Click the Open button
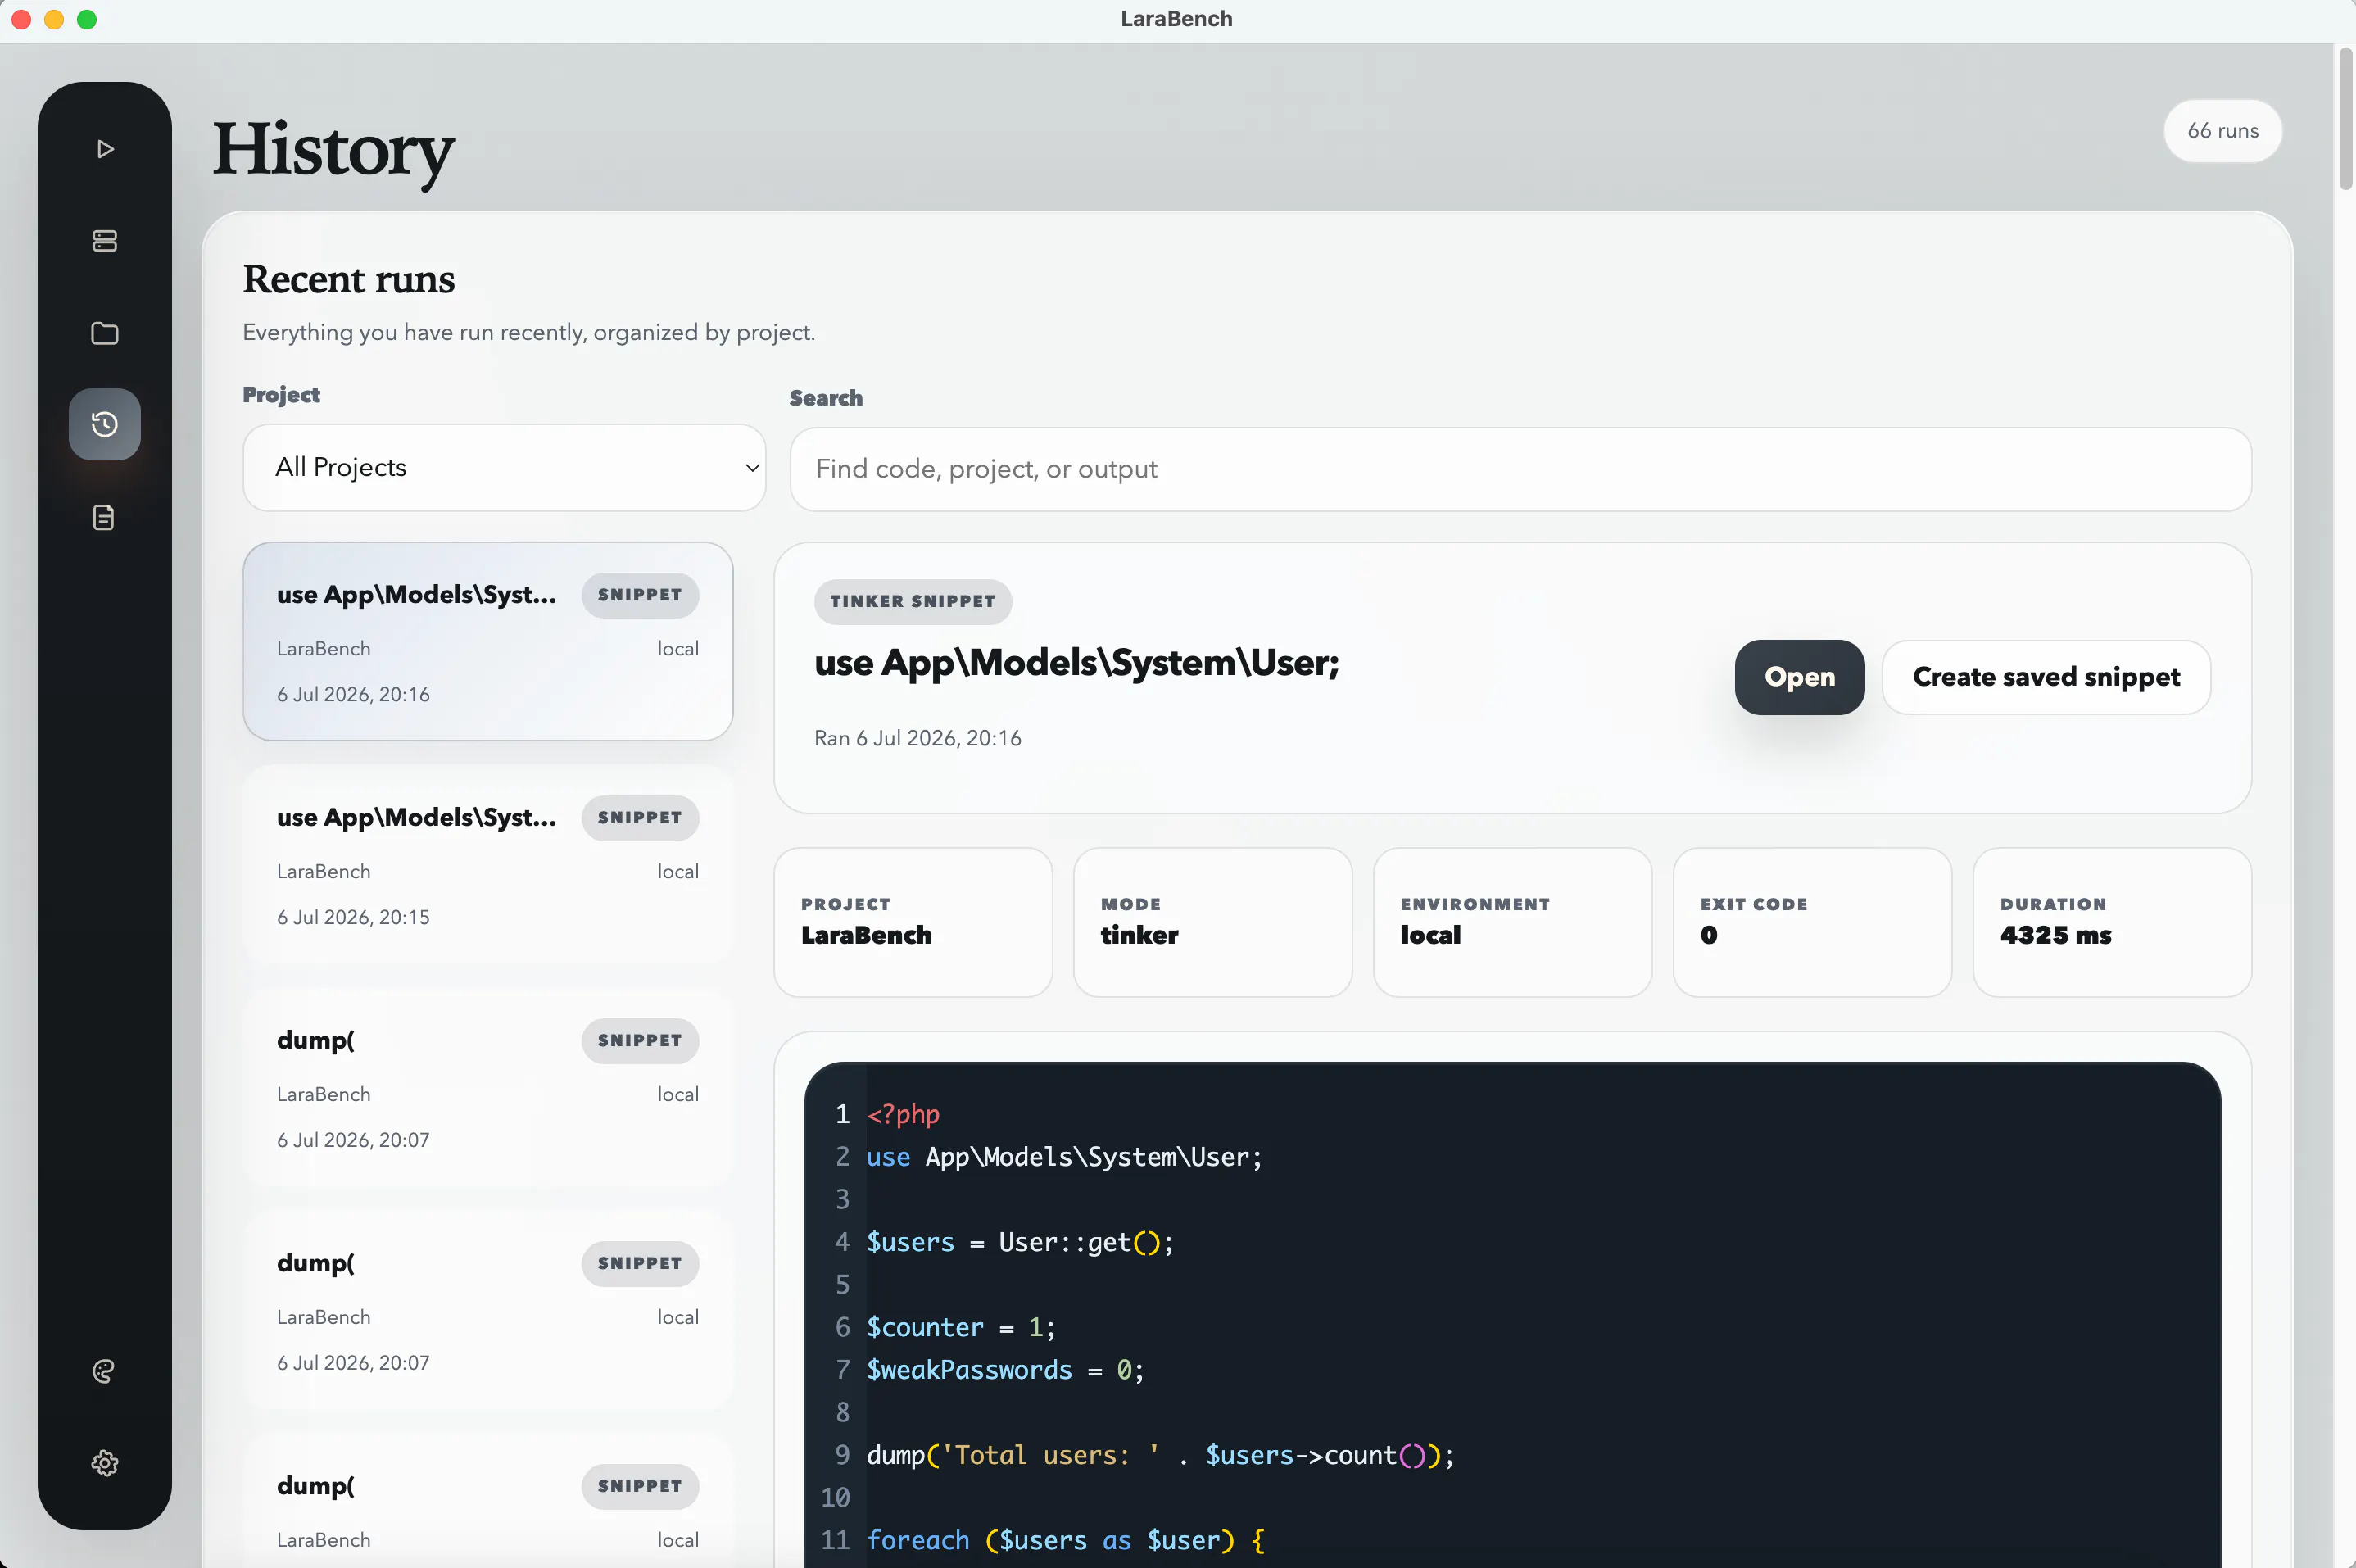The width and height of the screenshot is (2356, 1568). coord(1799,677)
